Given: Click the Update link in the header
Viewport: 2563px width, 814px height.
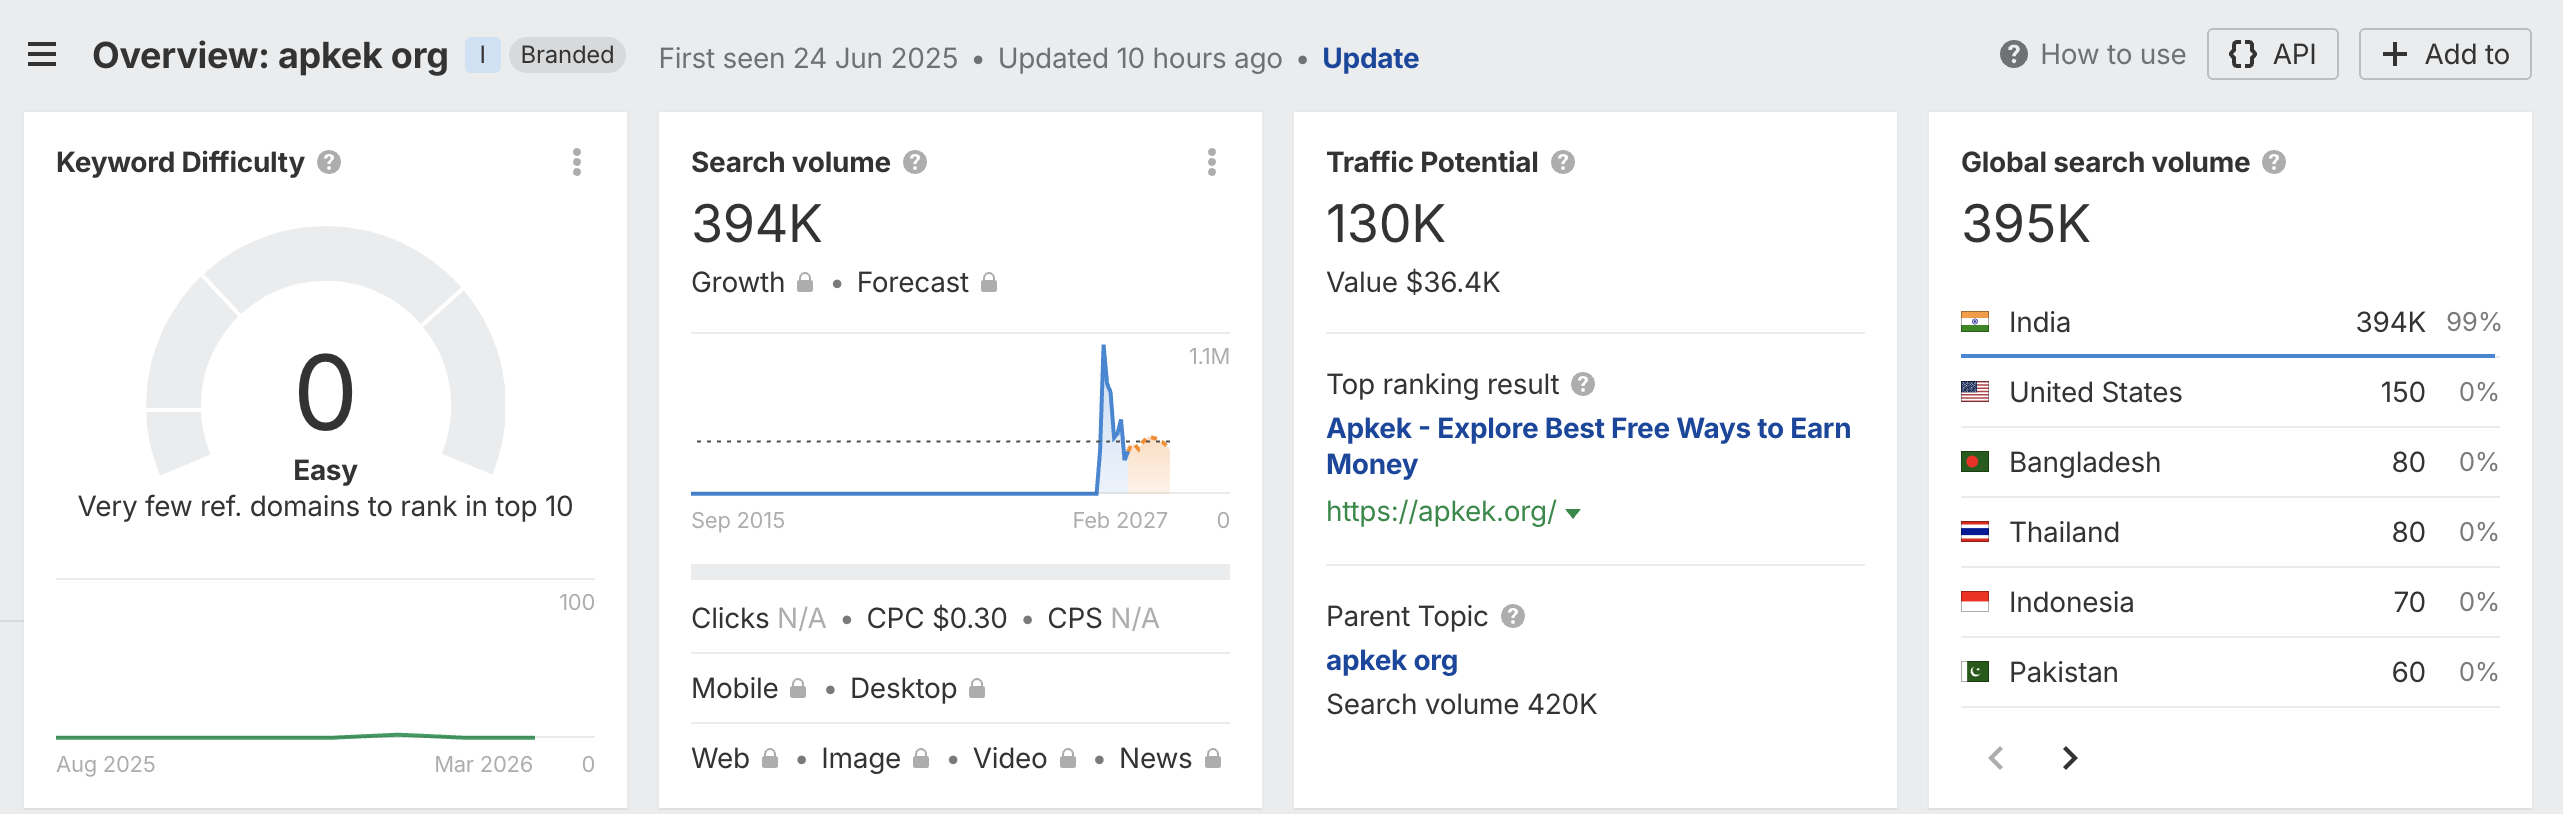Looking at the screenshot, I should (1370, 58).
